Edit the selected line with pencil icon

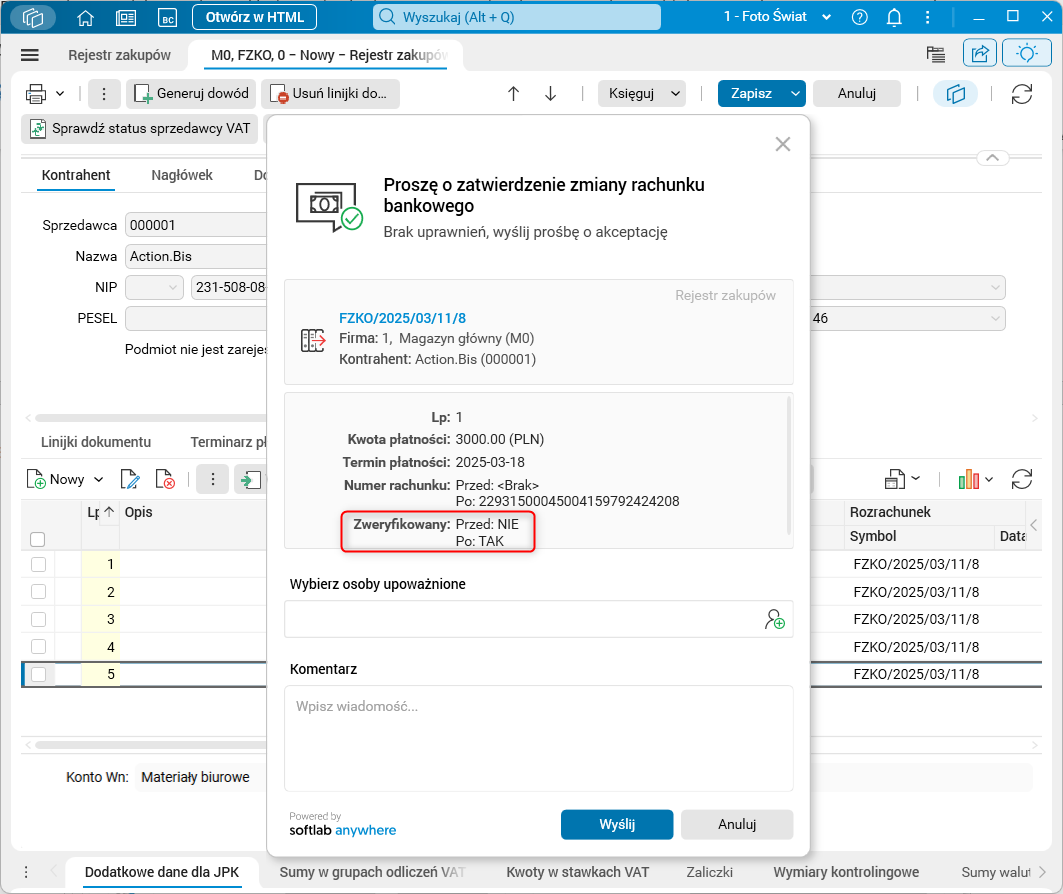[x=129, y=480]
